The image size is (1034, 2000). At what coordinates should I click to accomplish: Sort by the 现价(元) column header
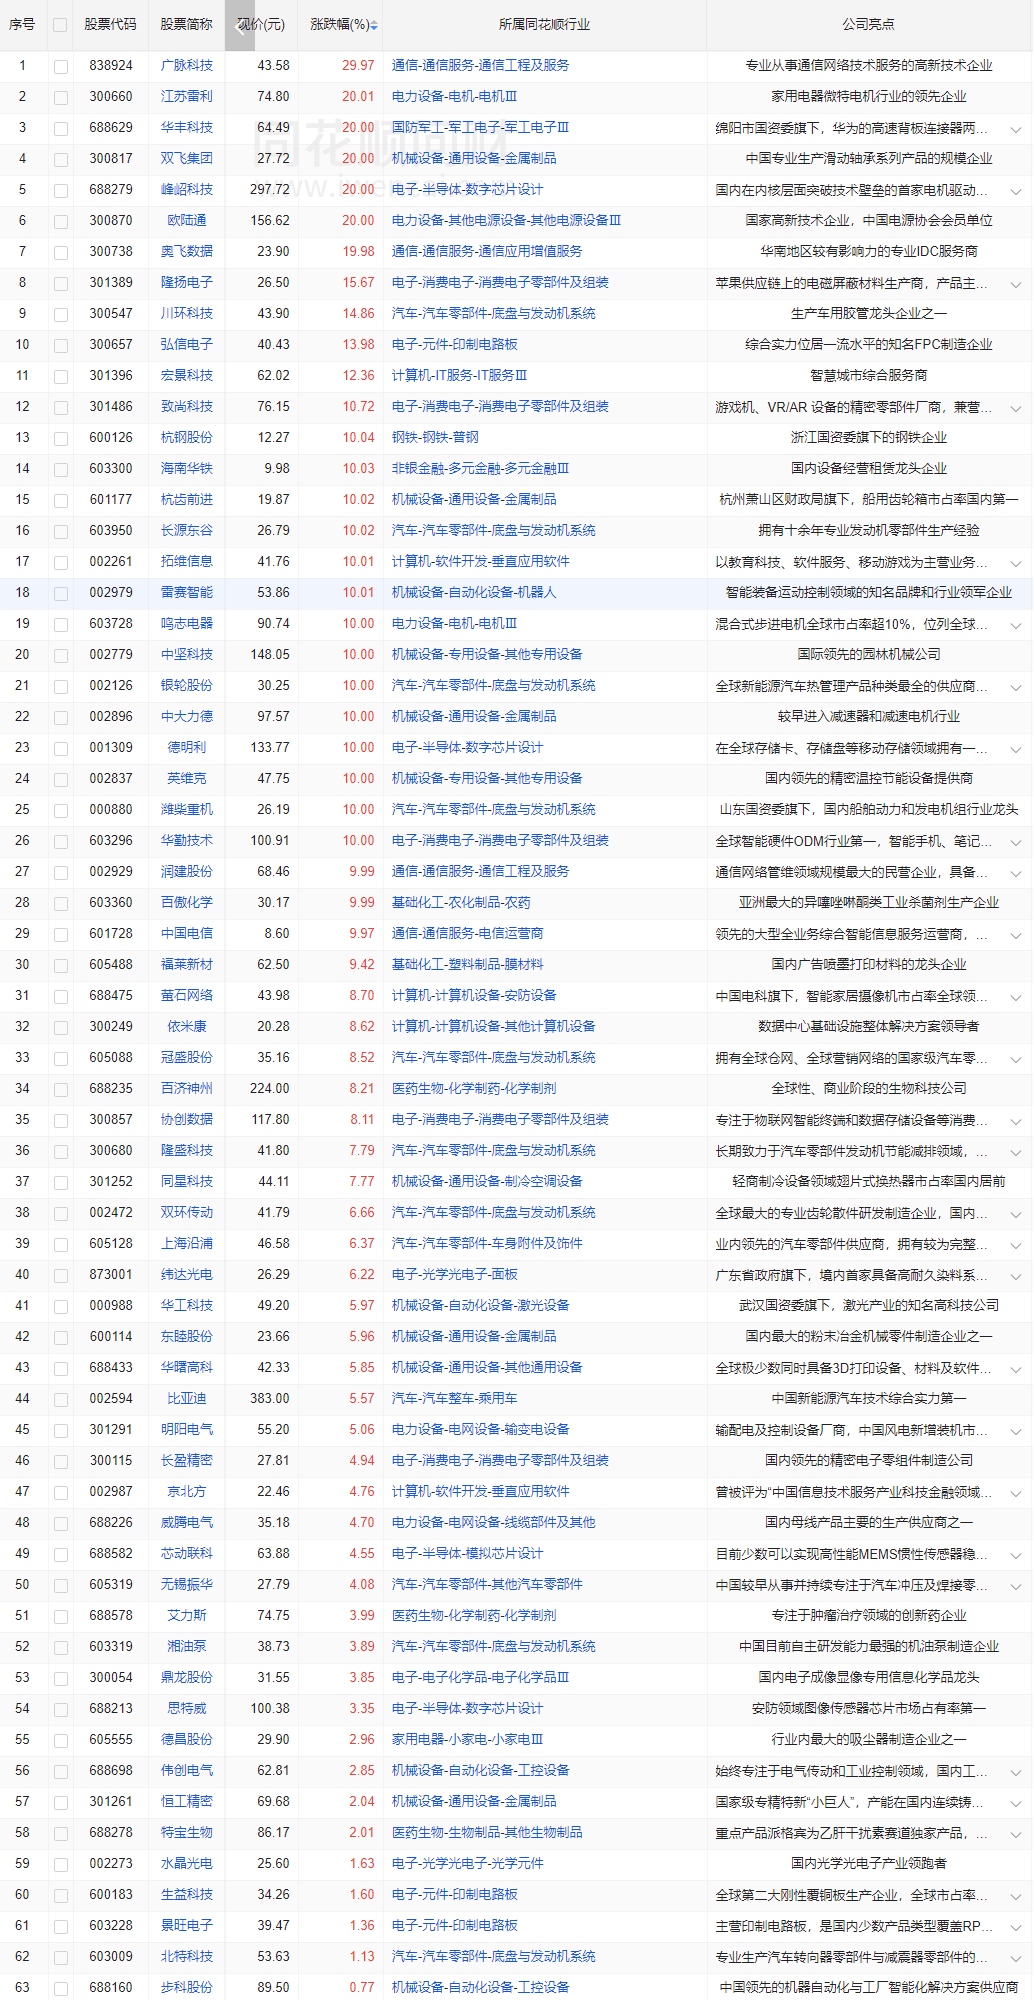coord(262,24)
